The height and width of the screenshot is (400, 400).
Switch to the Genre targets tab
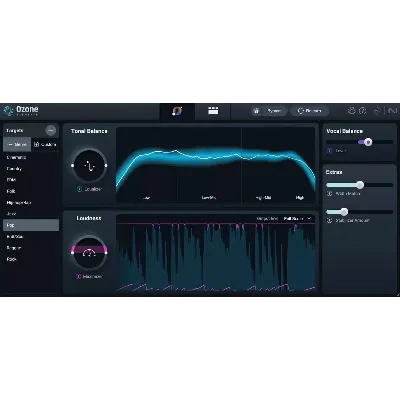pos(17,144)
